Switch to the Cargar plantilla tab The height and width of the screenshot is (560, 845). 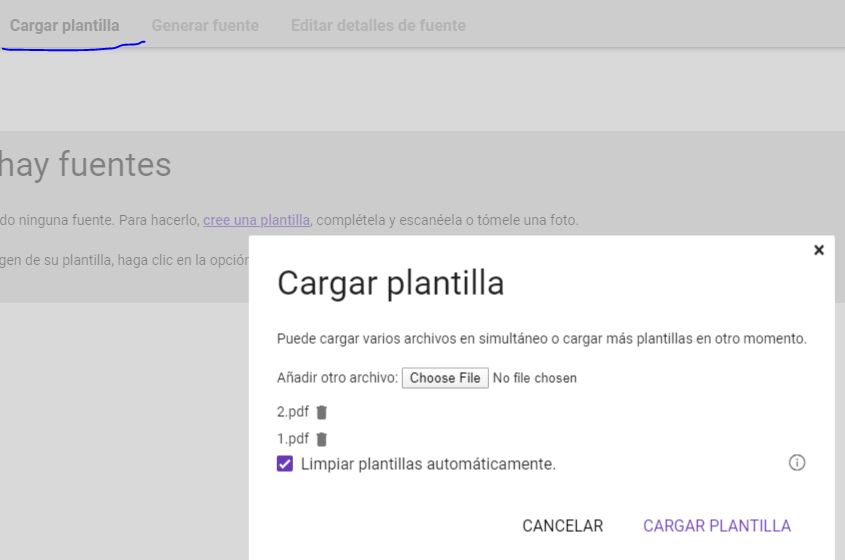point(65,25)
